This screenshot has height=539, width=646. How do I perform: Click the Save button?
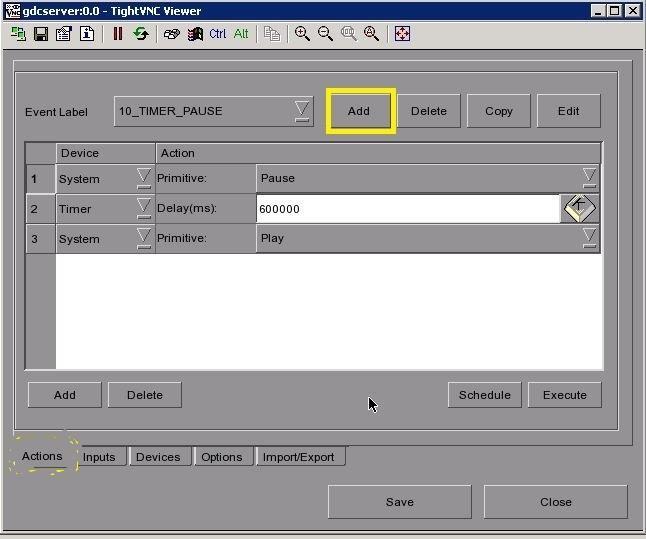click(x=400, y=502)
